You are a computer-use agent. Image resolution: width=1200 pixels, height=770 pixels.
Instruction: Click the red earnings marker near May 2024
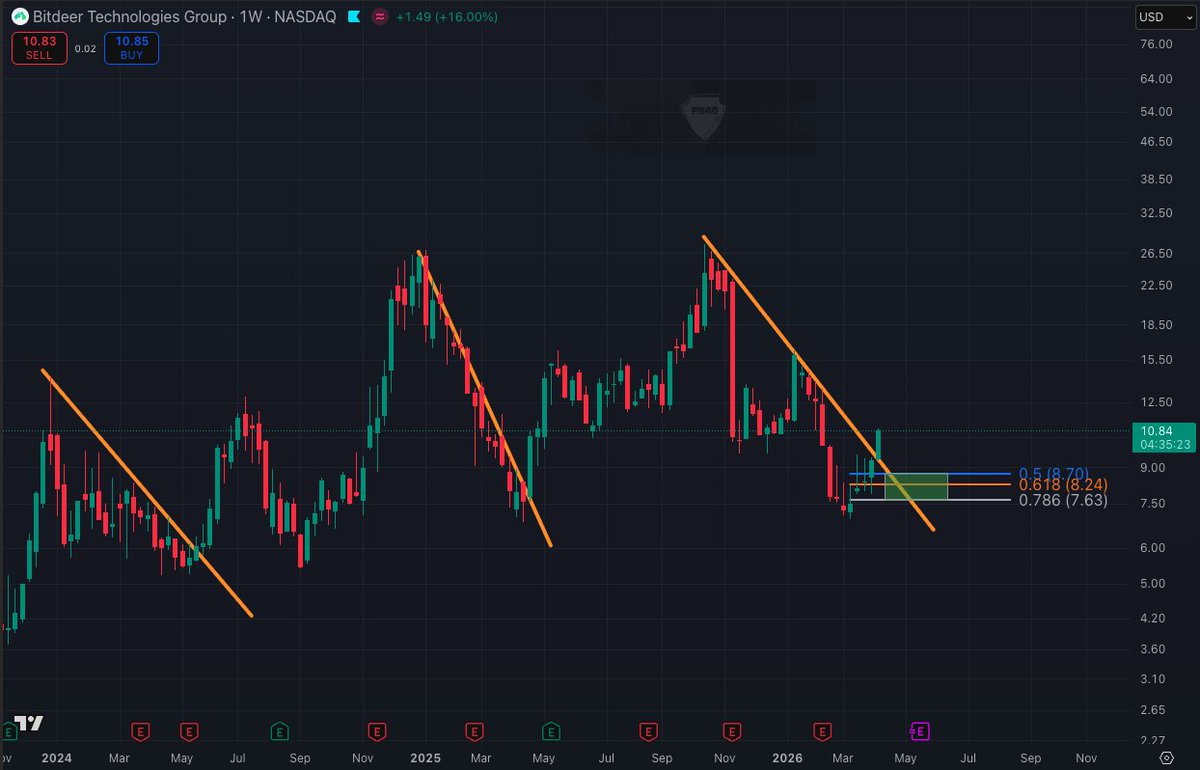(x=188, y=732)
